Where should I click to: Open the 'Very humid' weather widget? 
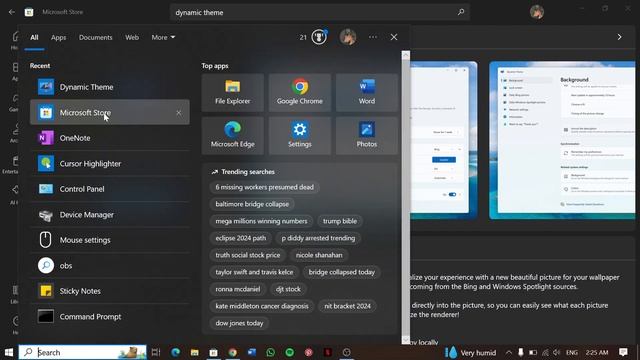click(x=471, y=352)
